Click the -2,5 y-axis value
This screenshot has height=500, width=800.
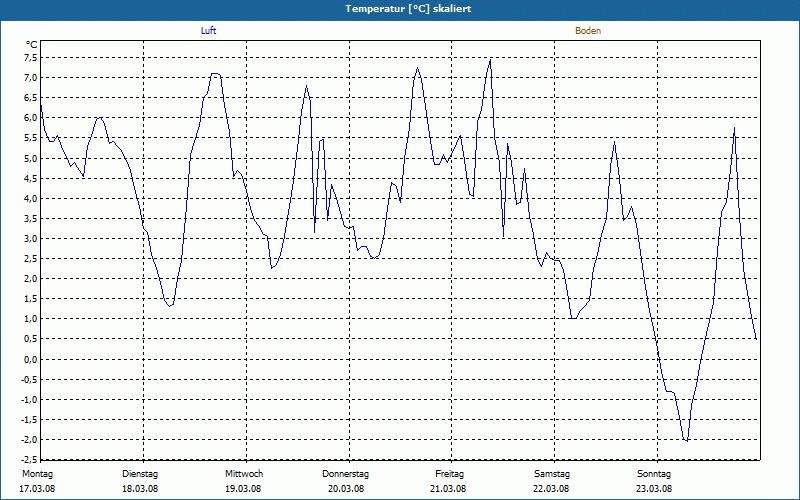point(29,460)
